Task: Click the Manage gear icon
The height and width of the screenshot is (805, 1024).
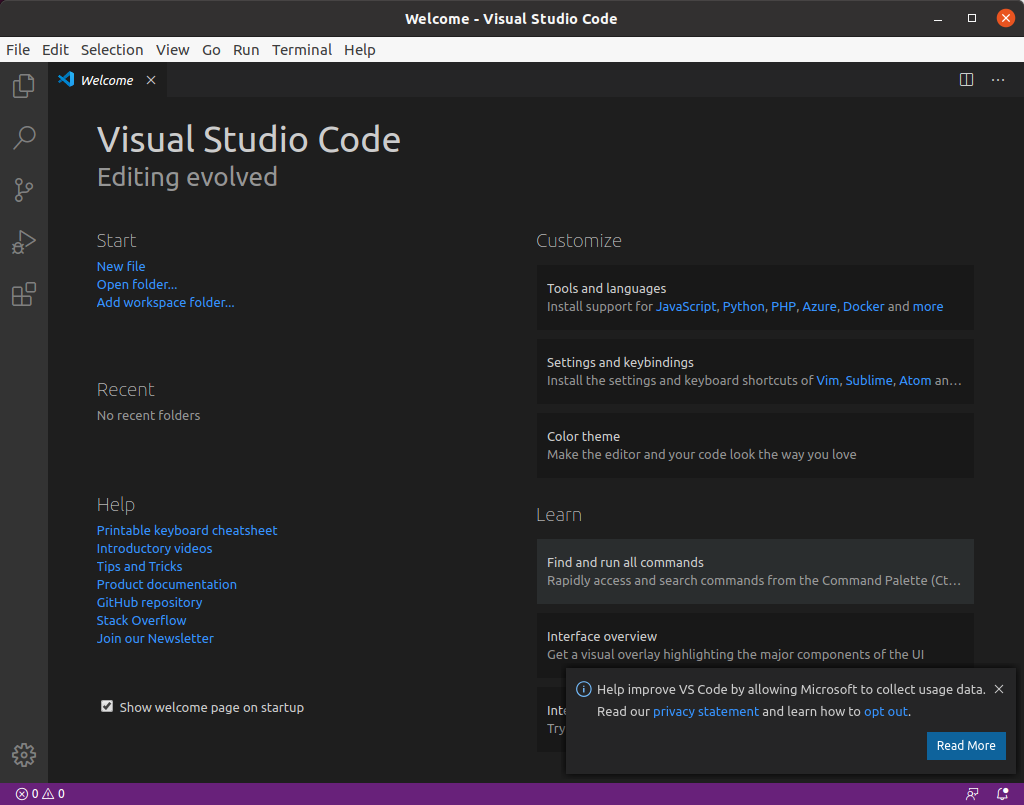Action: [x=22, y=755]
